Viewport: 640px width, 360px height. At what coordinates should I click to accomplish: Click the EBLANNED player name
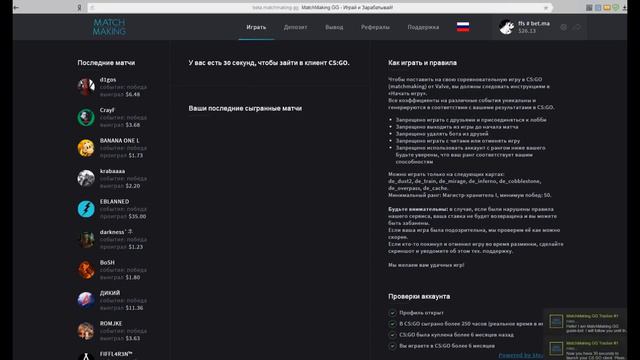[x=114, y=202]
